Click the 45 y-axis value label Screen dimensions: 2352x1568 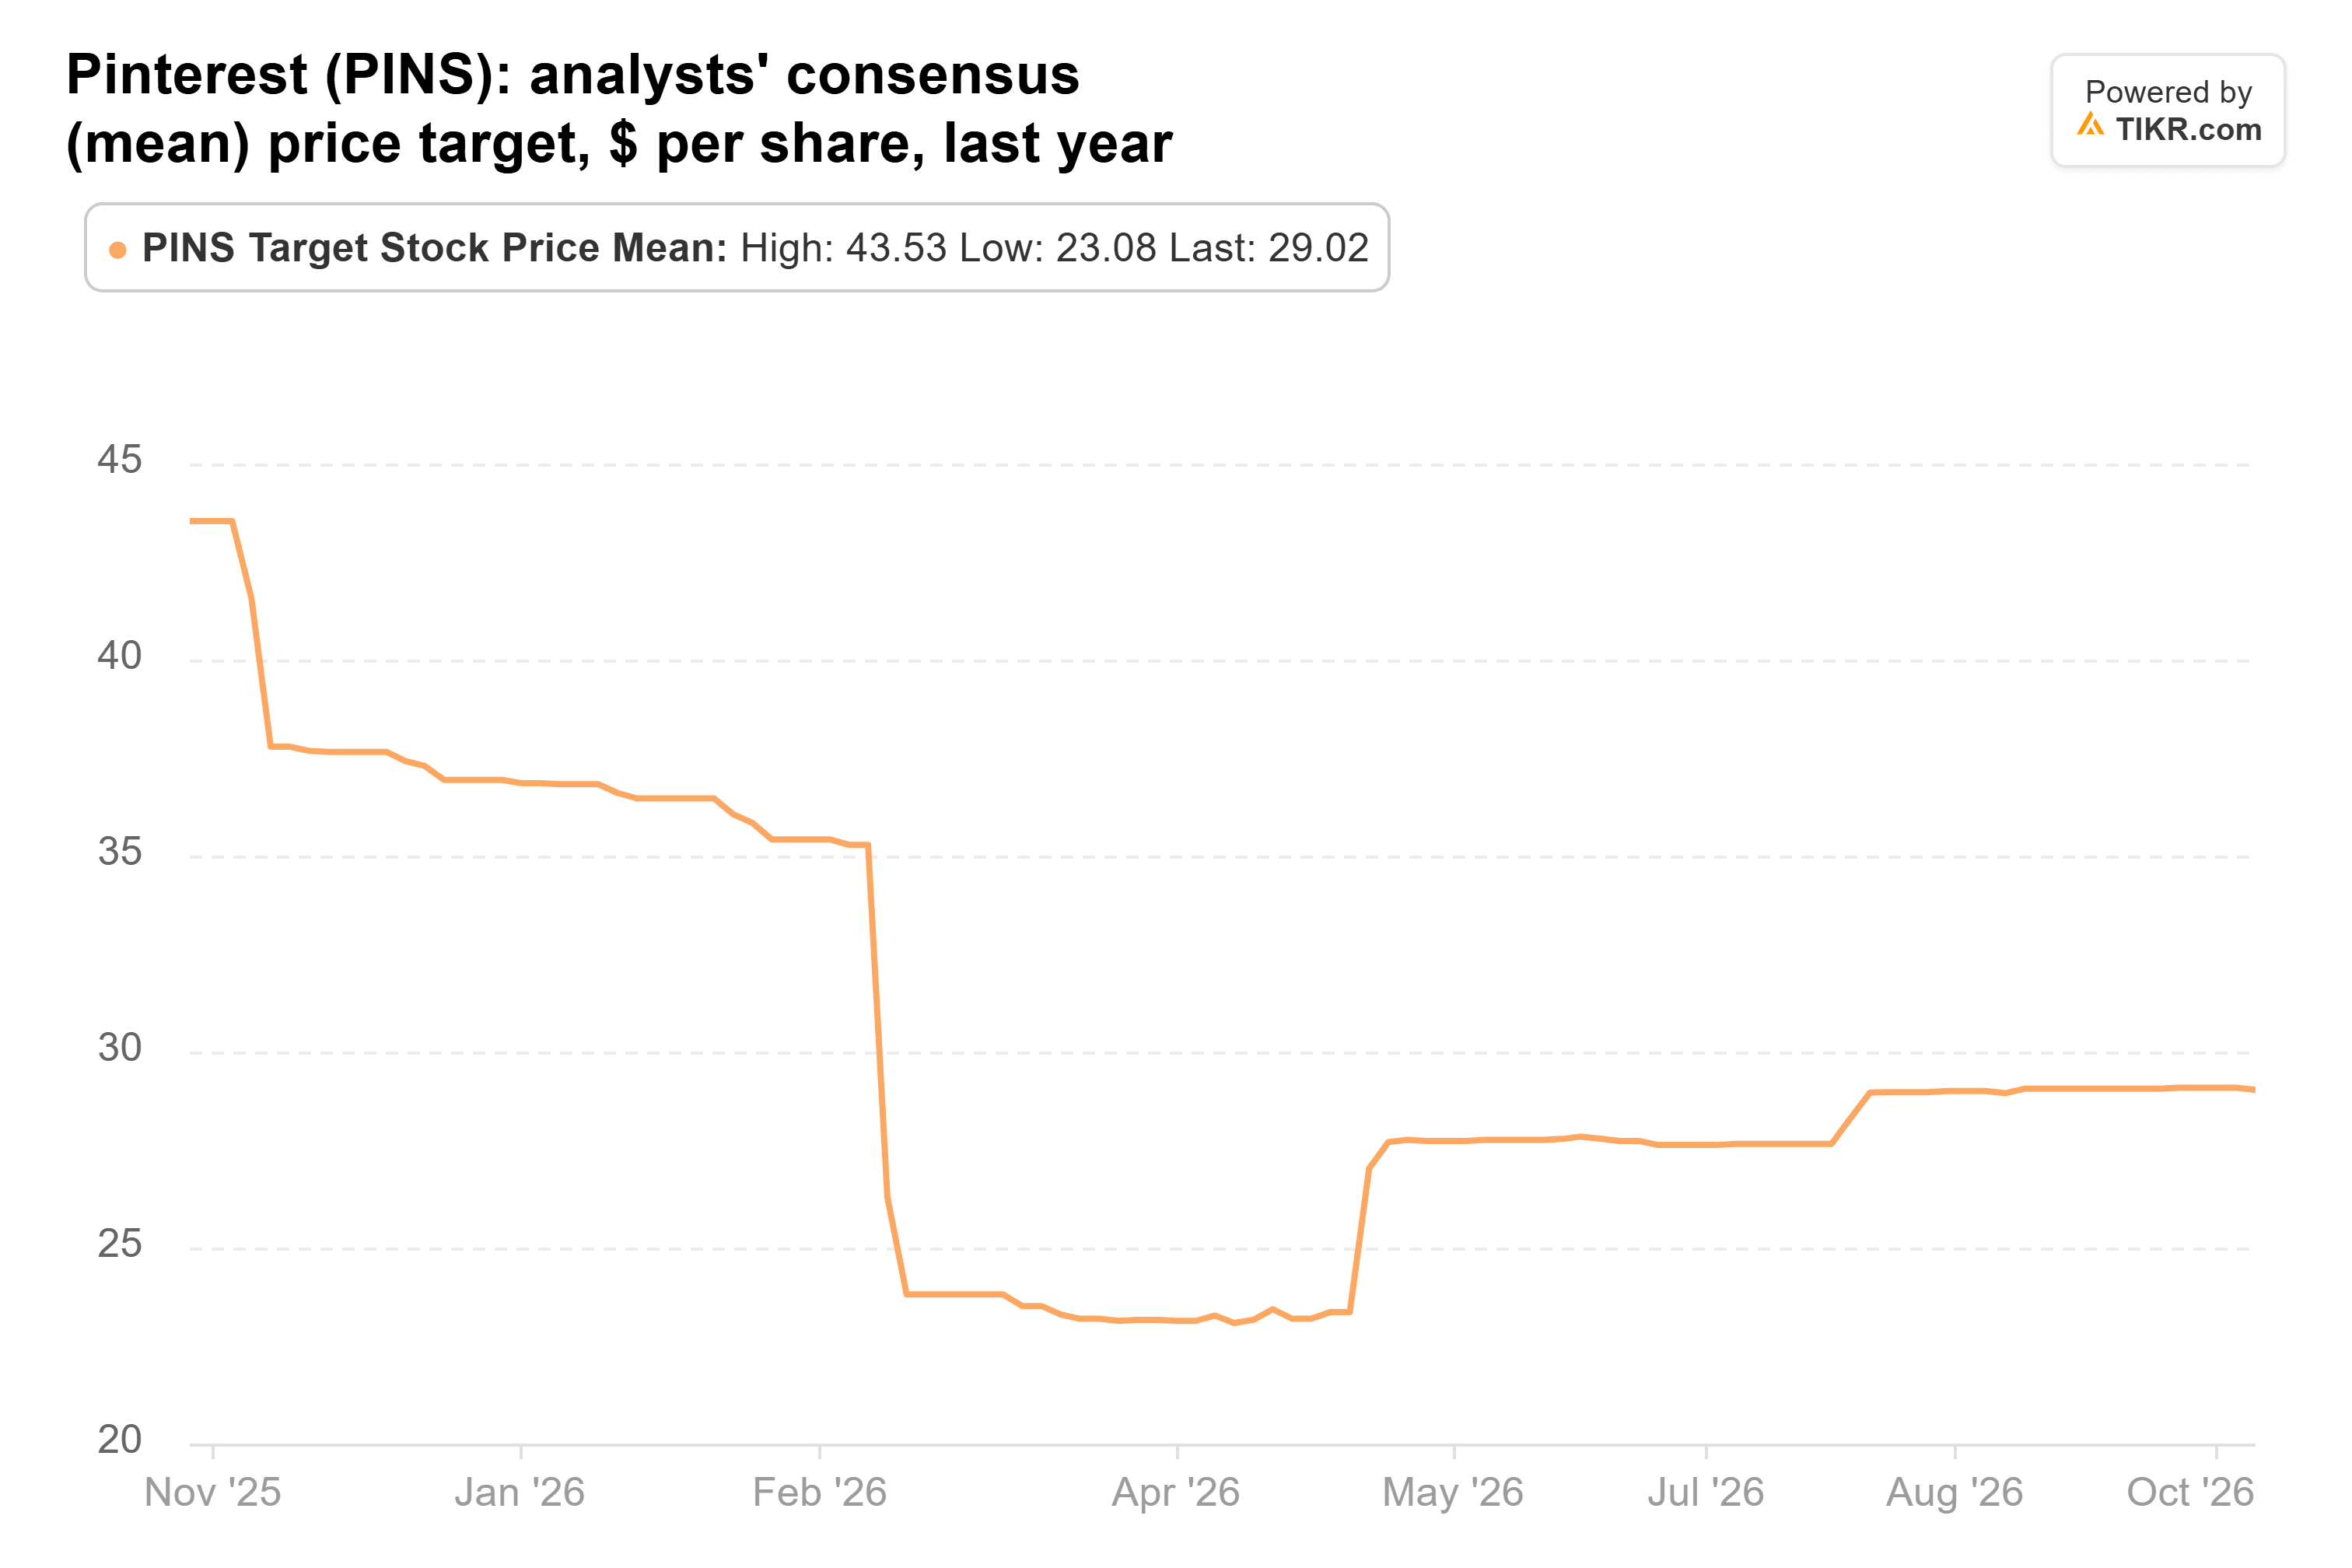[119, 460]
